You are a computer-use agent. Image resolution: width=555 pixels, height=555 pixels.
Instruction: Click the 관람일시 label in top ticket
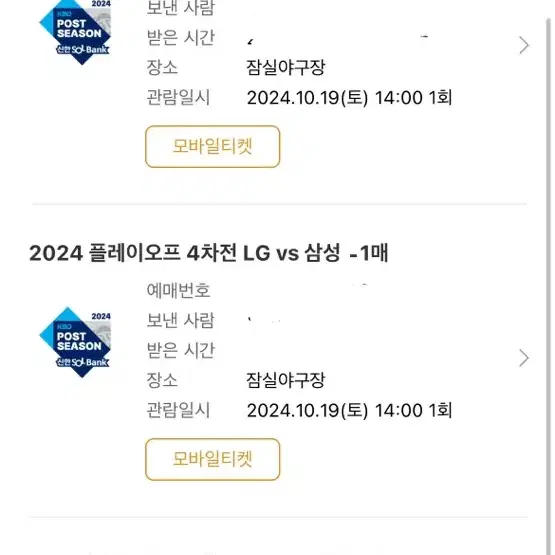click(178, 97)
